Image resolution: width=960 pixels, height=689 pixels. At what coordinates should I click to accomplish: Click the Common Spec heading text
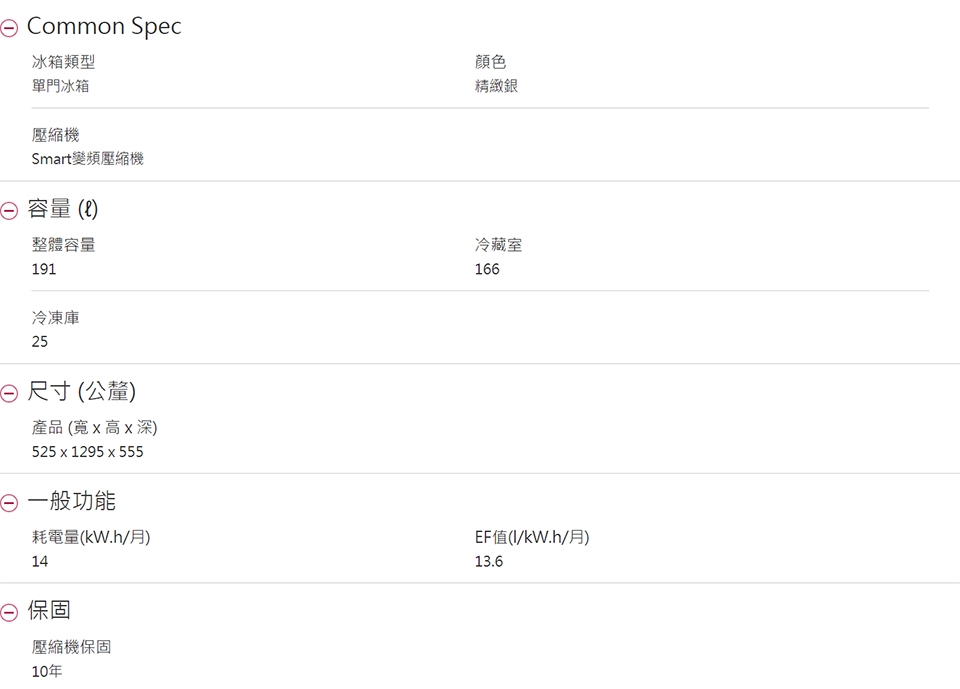click(104, 26)
